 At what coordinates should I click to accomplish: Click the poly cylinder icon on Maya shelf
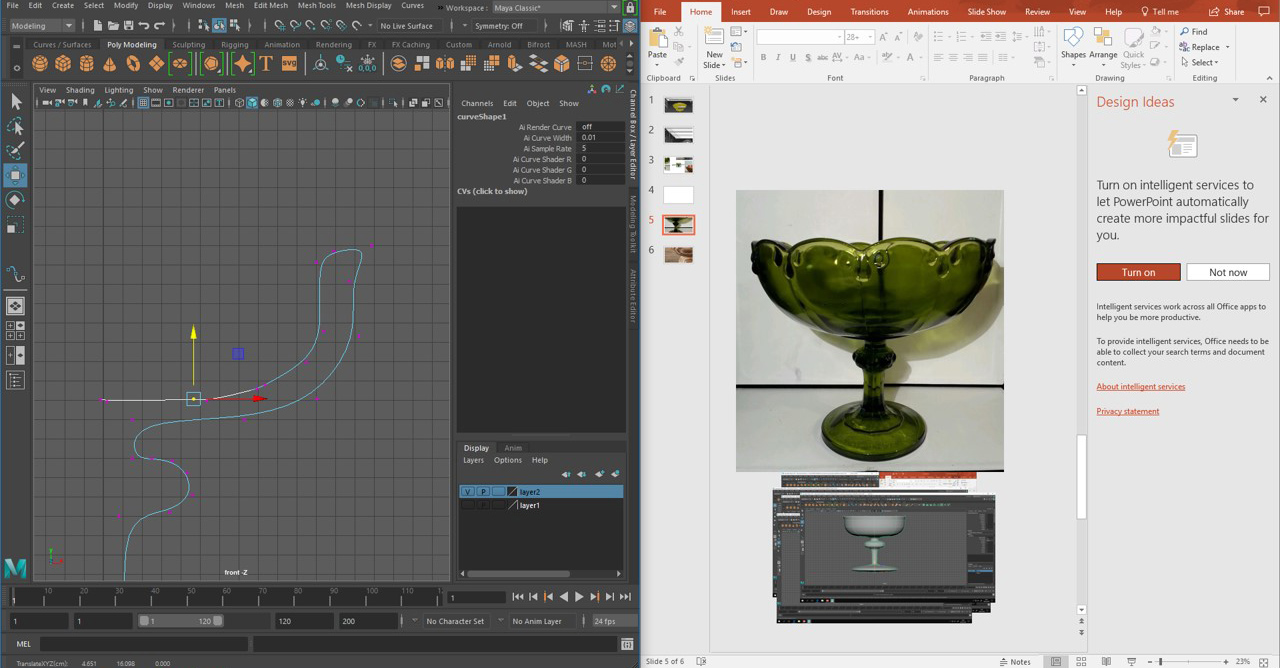point(86,63)
